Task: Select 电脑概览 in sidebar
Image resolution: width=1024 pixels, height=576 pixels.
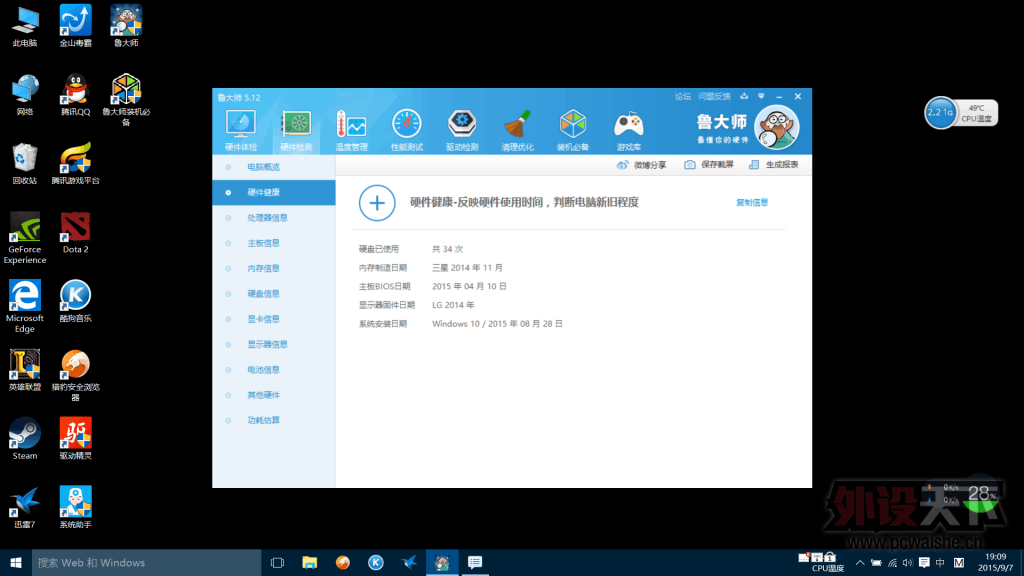Action: tap(263, 167)
